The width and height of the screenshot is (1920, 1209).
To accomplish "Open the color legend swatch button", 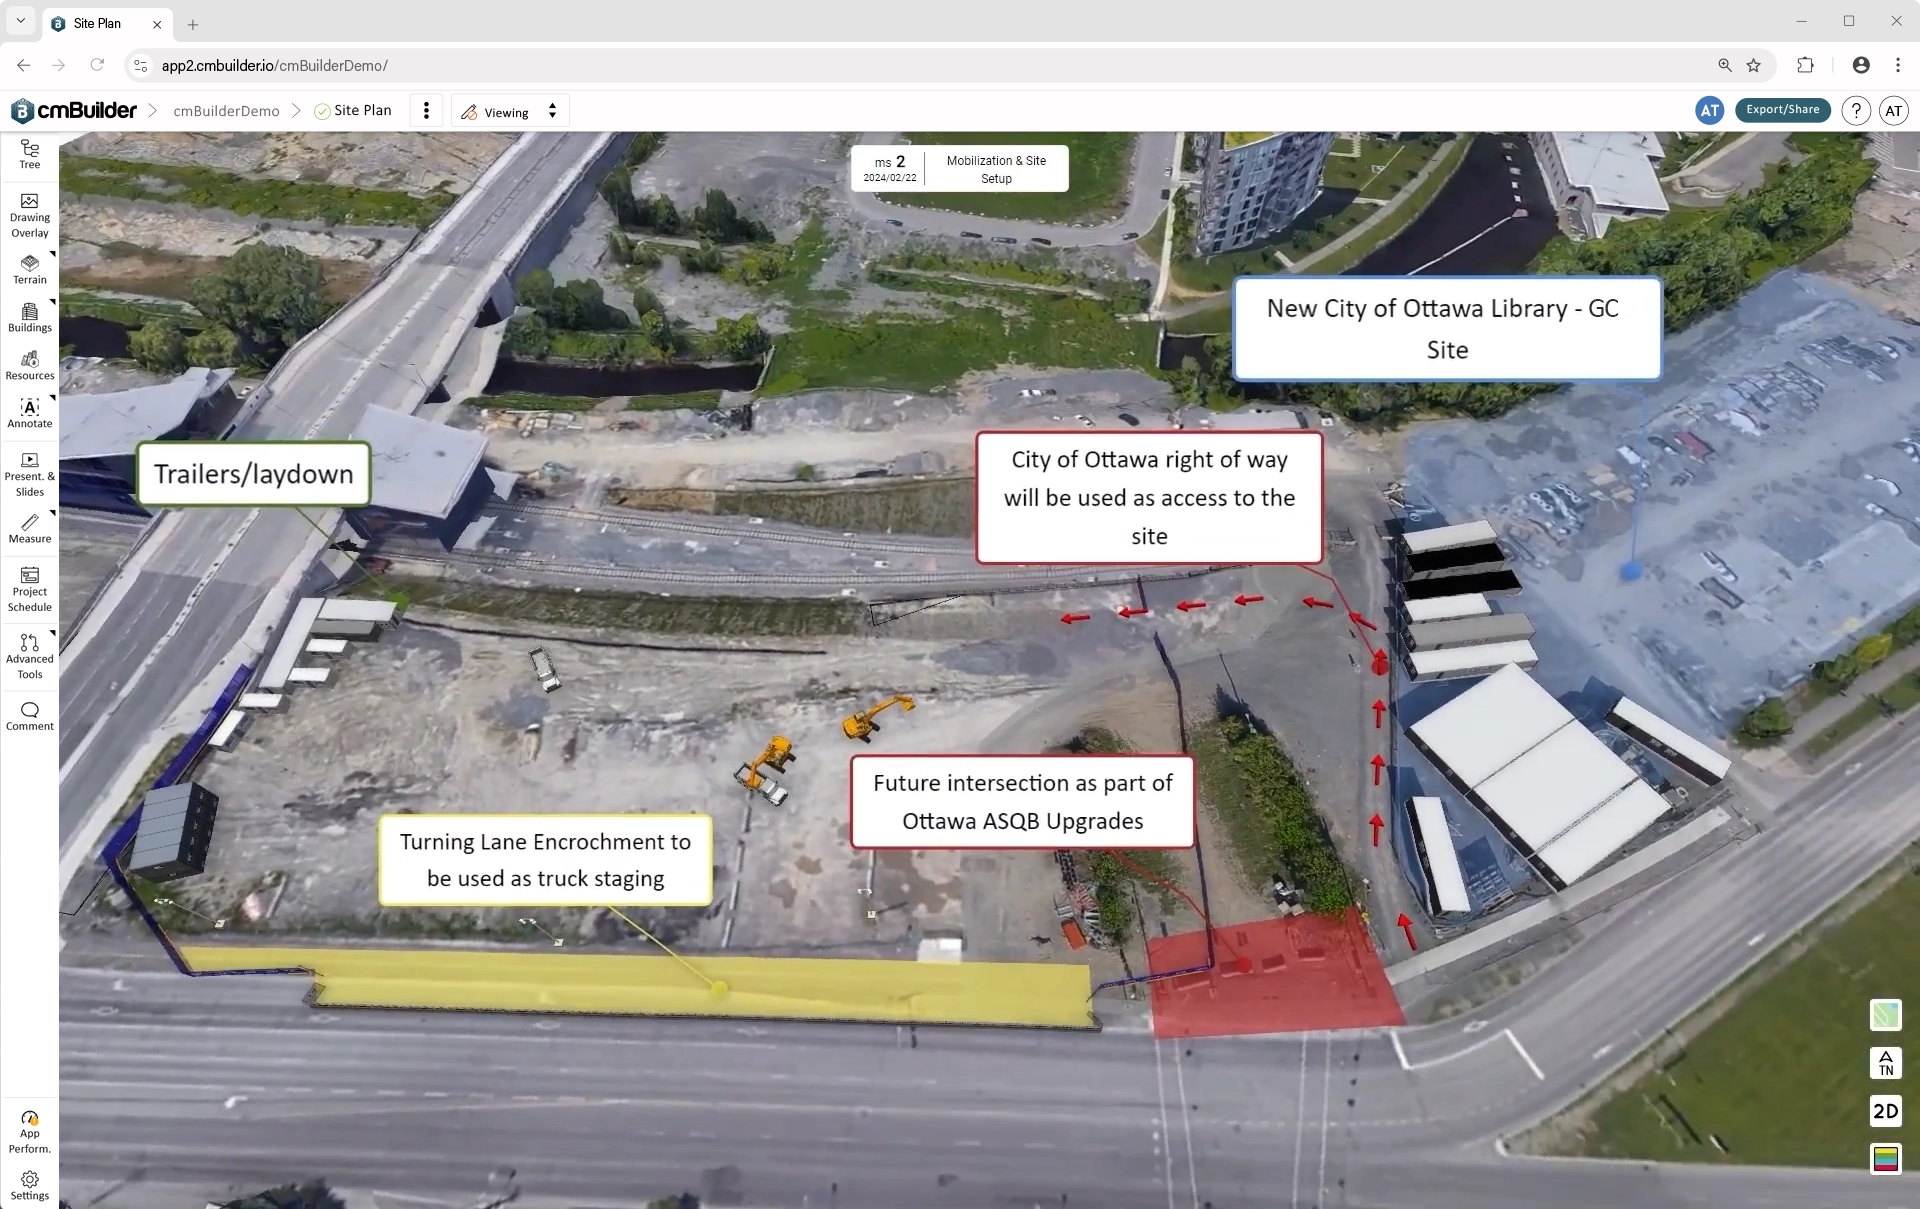I will (x=1885, y=1159).
